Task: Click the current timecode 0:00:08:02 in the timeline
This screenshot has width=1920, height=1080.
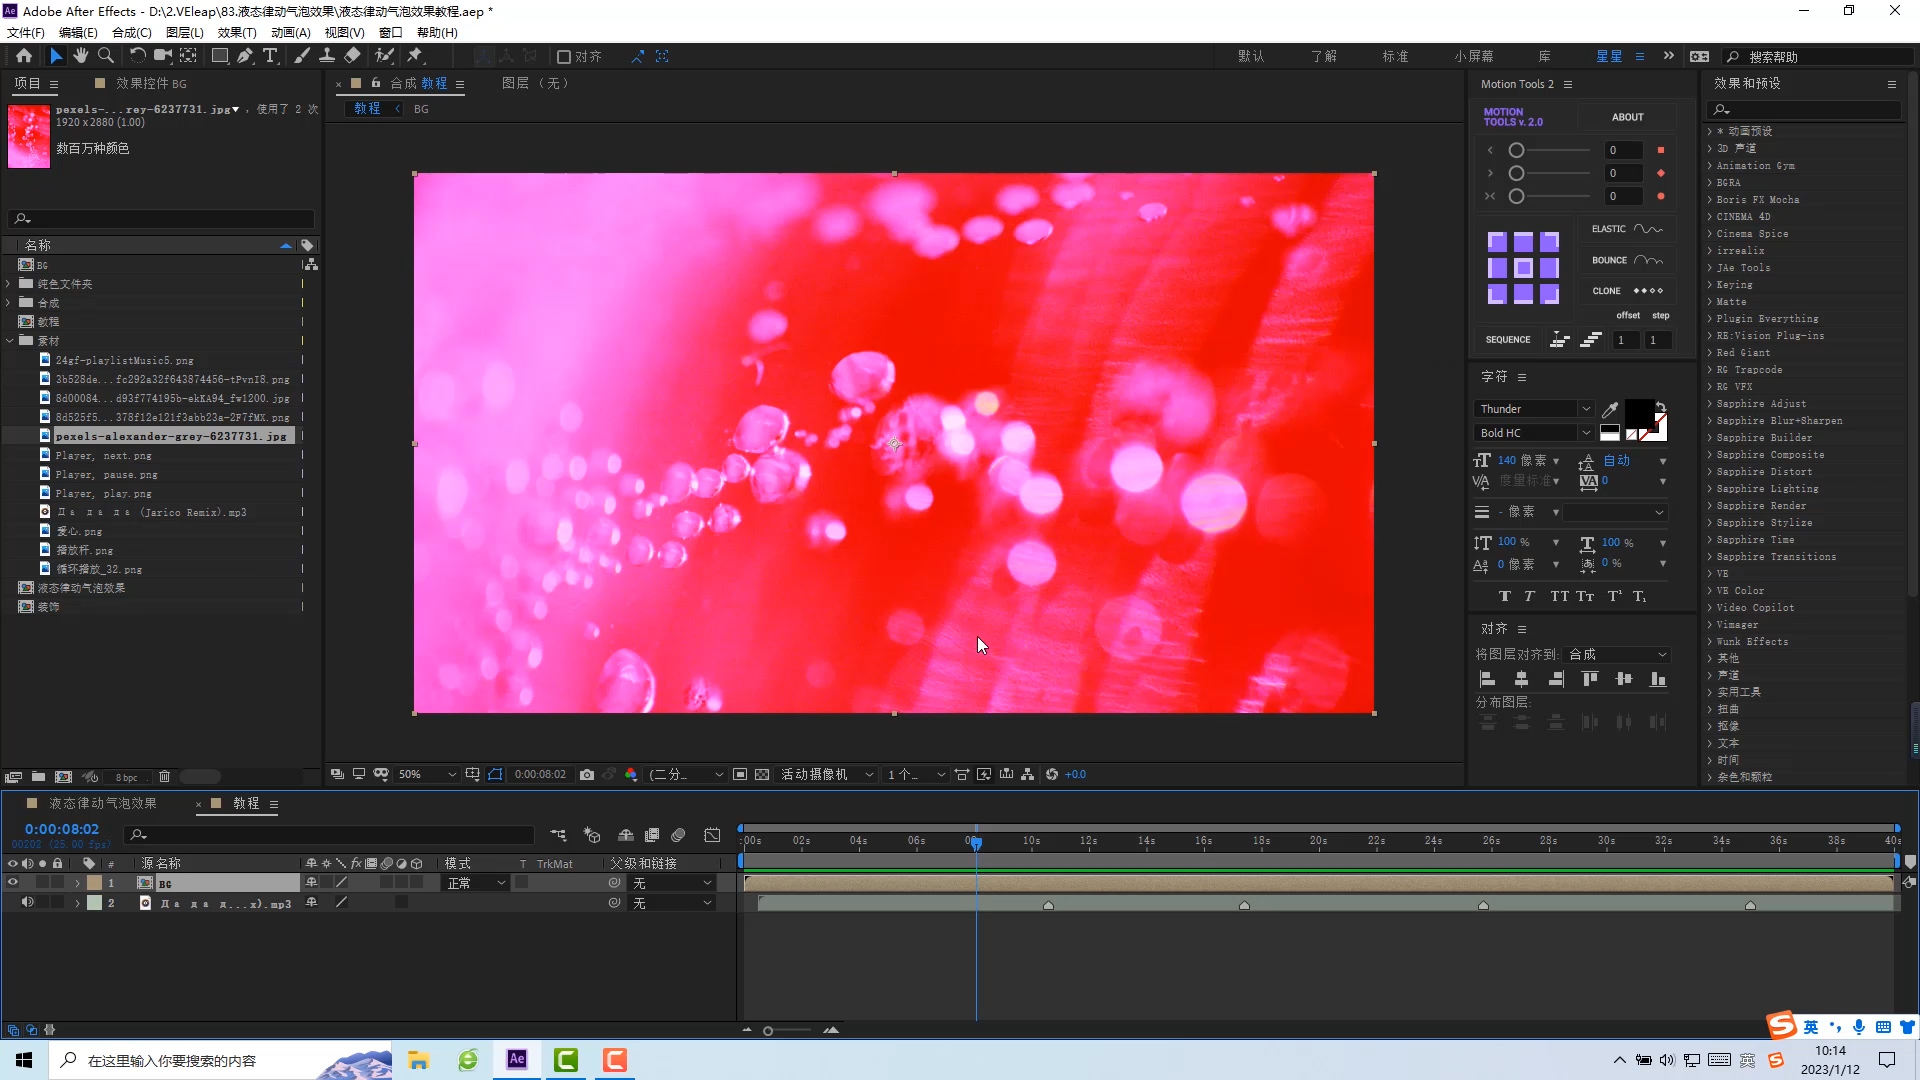Action: click(62, 829)
